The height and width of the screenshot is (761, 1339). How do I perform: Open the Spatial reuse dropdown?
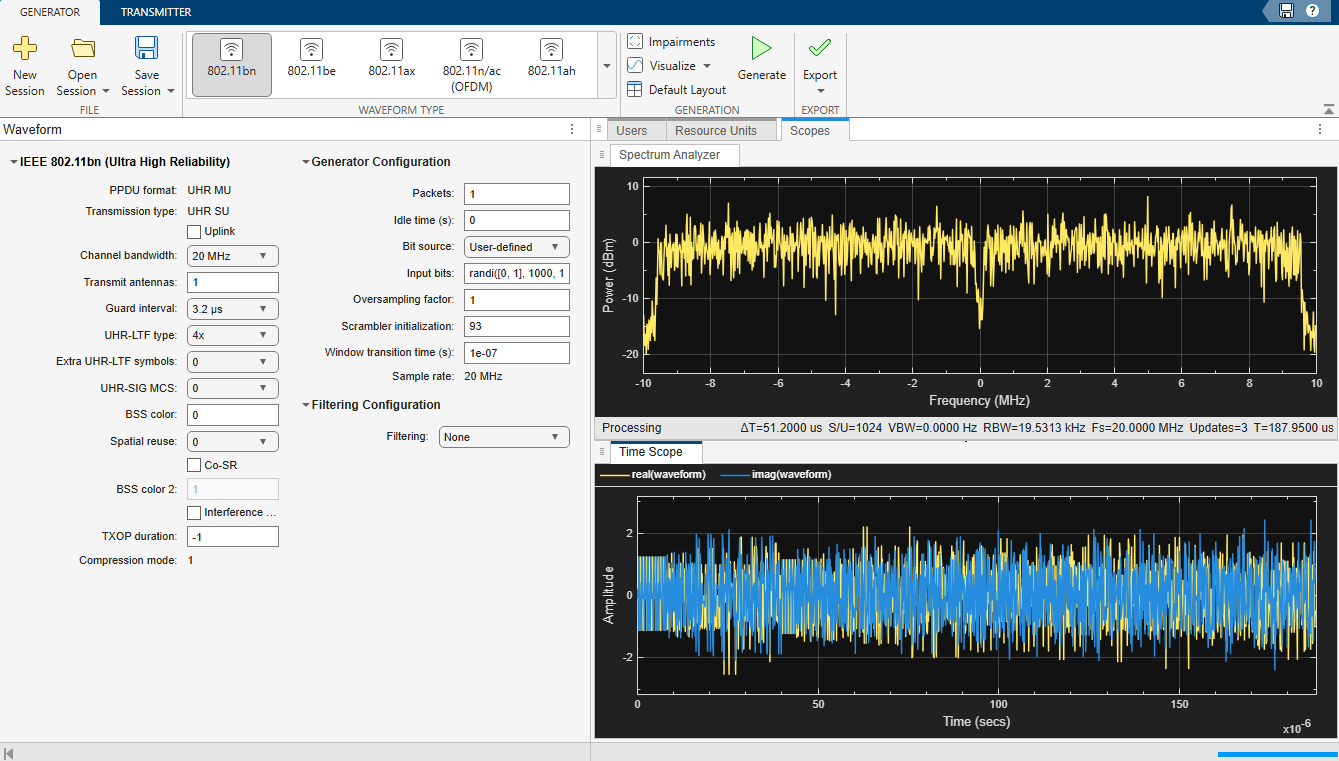click(233, 441)
